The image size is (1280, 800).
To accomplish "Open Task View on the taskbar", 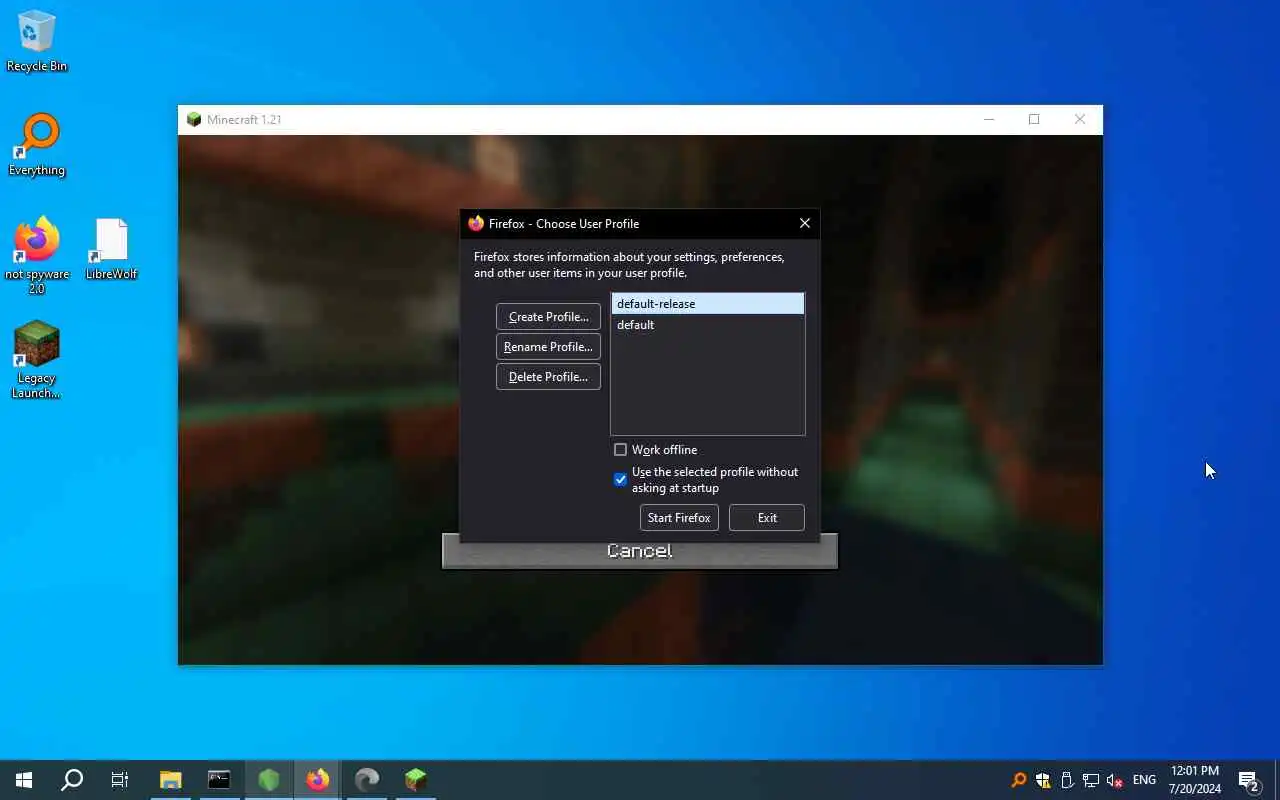I will pos(120,780).
